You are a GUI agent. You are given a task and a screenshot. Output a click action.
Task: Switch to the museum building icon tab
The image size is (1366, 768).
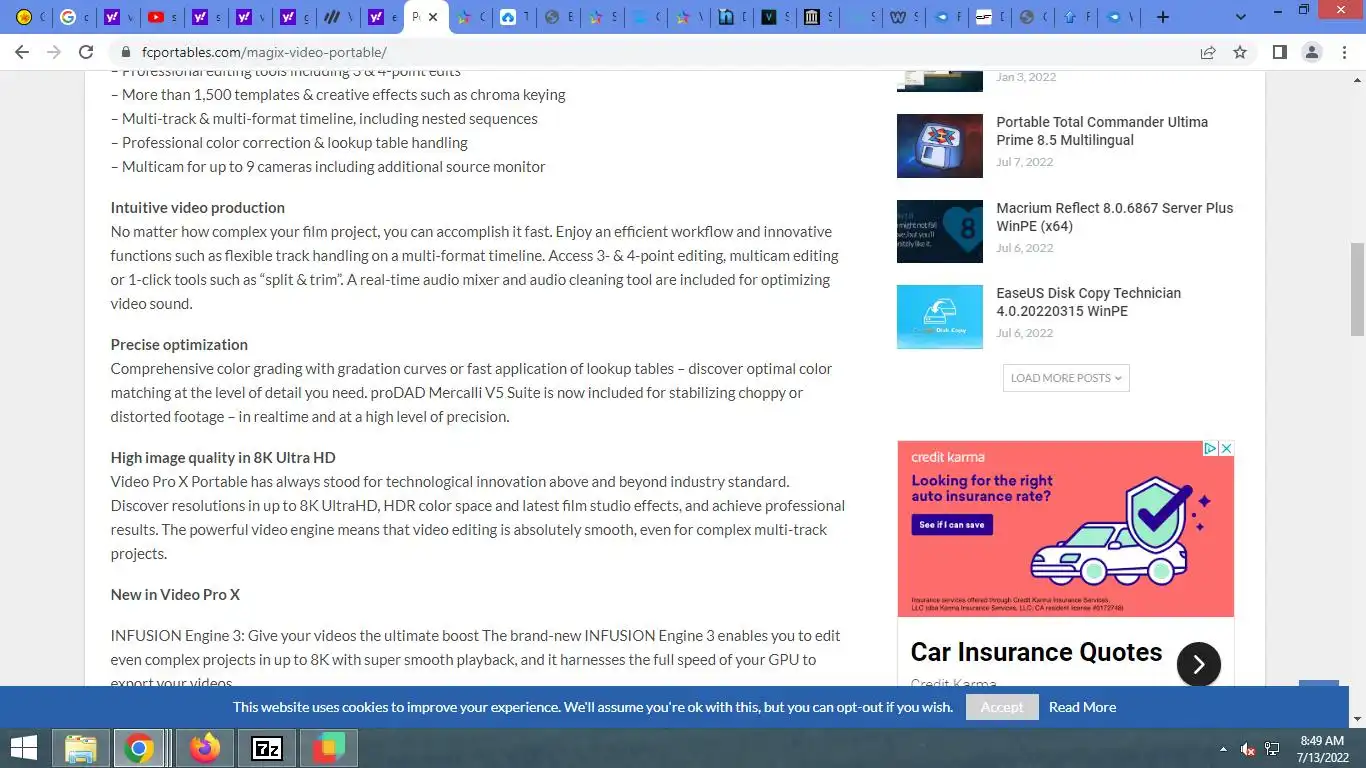click(x=816, y=17)
